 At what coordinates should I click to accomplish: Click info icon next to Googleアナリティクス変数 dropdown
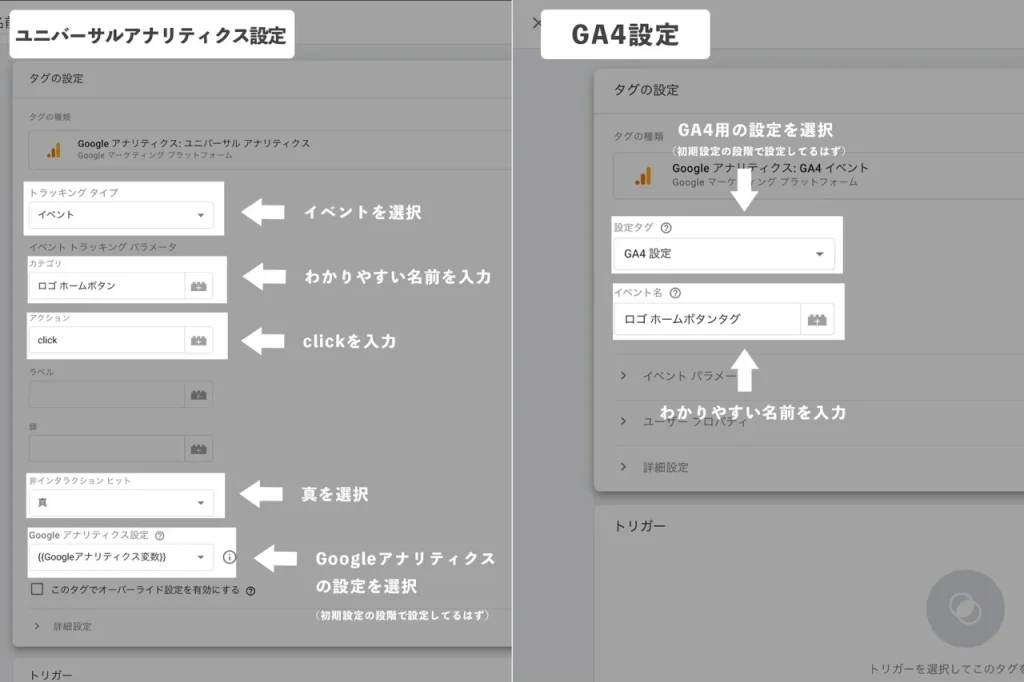pos(229,557)
